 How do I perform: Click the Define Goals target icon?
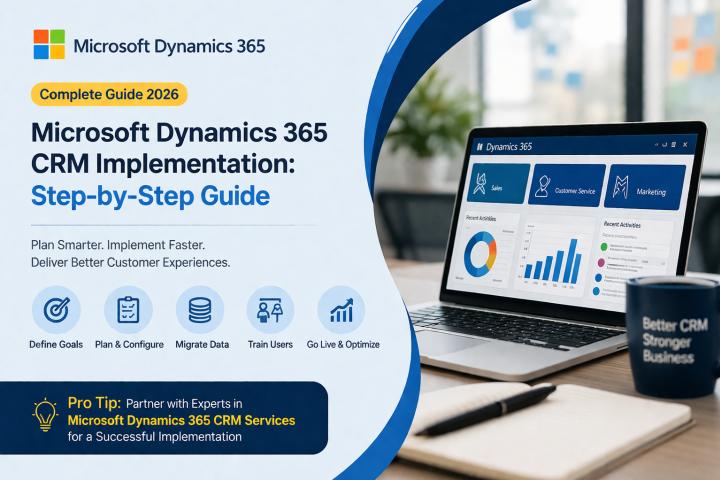[56, 310]
